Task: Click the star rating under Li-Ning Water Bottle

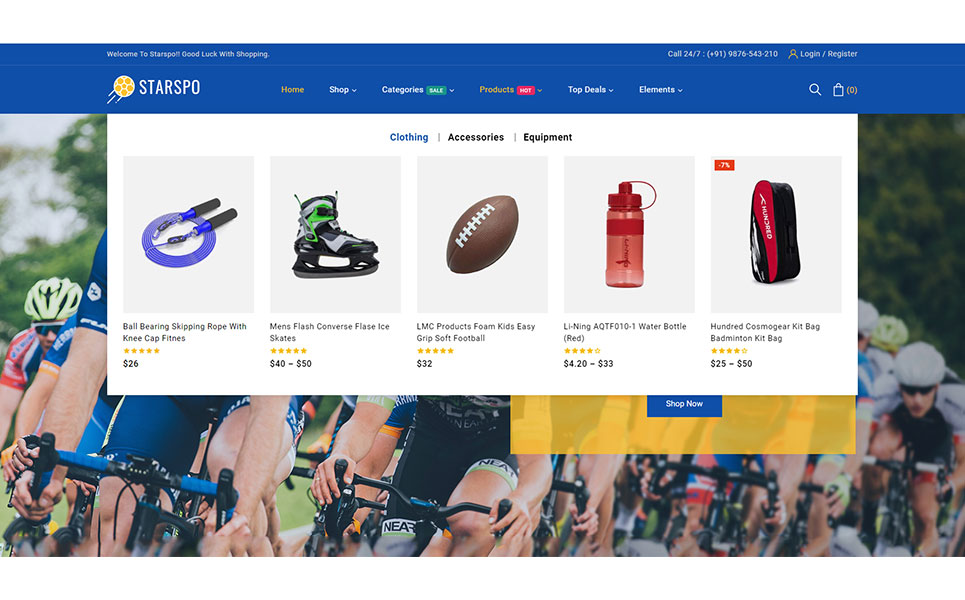Action: point(582,351)
